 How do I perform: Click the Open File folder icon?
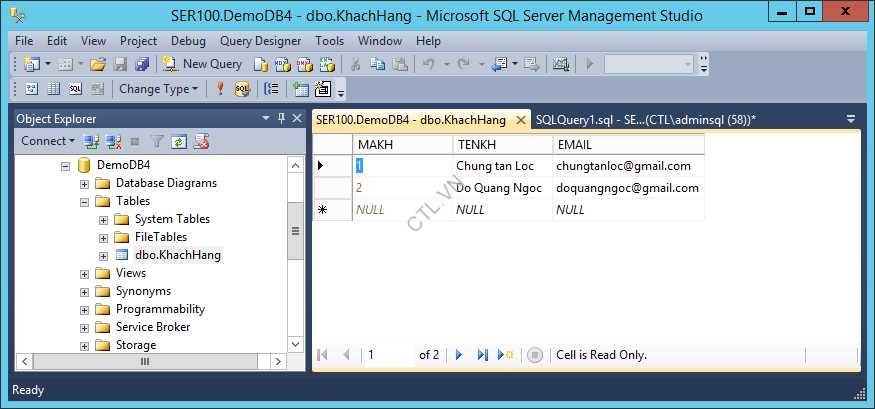click(x=98, y=64)
